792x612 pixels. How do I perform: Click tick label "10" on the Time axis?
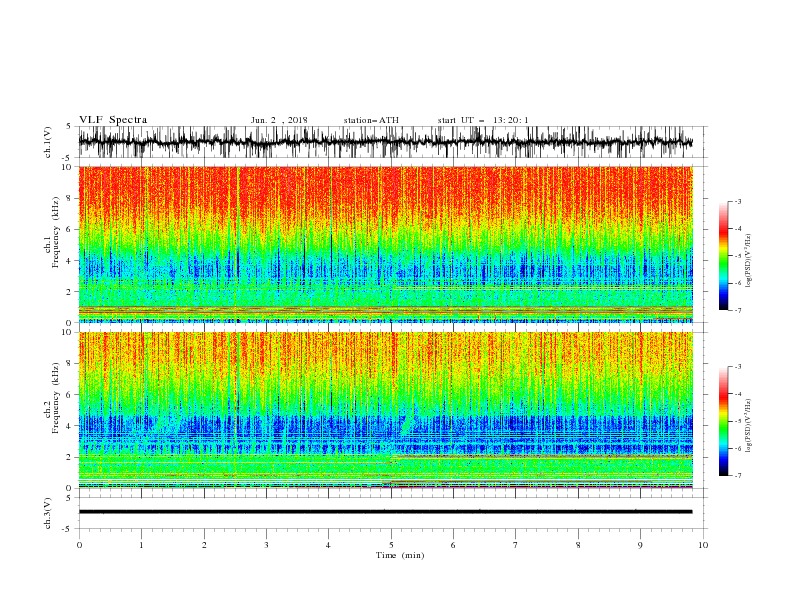point(703,545)
